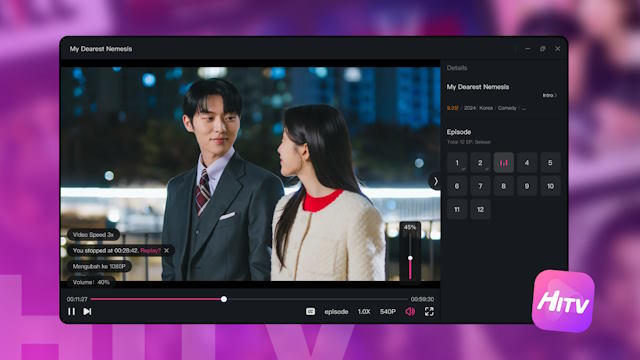Click the Replay? link in notification
The height and width of the screenshot is (360, 640).
(x=150, y=251)
